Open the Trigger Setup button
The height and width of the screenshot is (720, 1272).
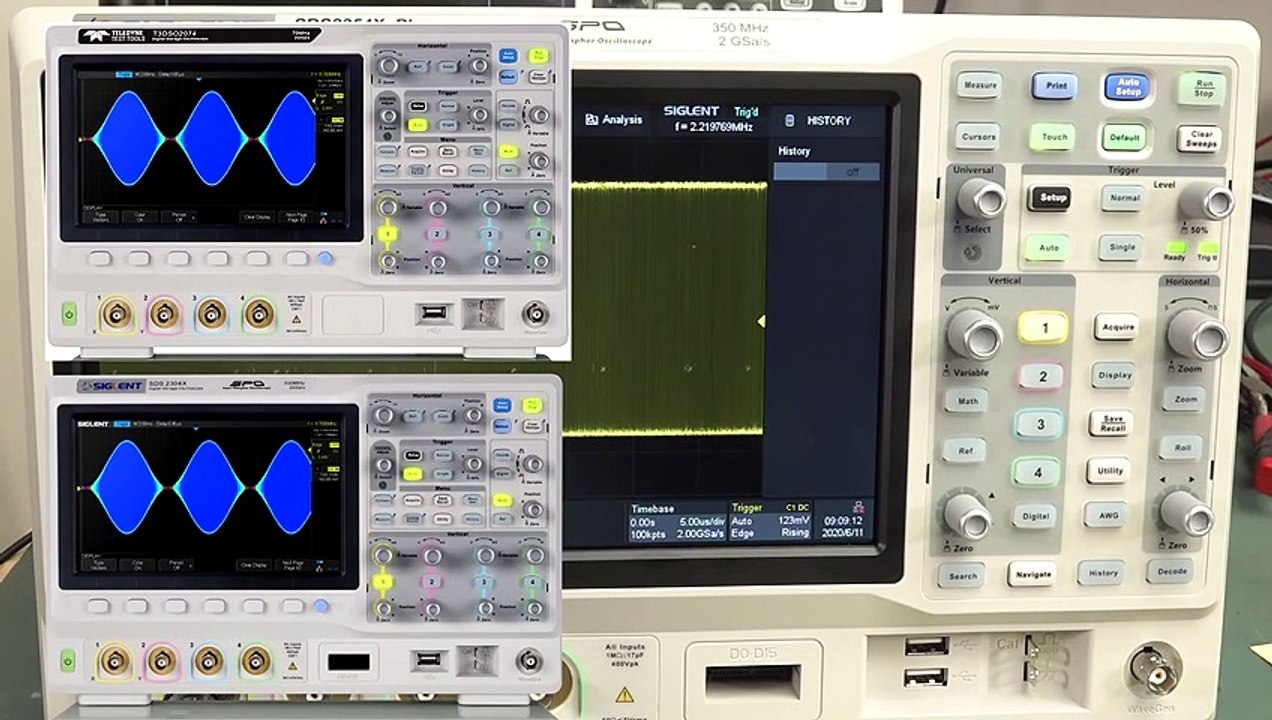tap(1050, 198)
